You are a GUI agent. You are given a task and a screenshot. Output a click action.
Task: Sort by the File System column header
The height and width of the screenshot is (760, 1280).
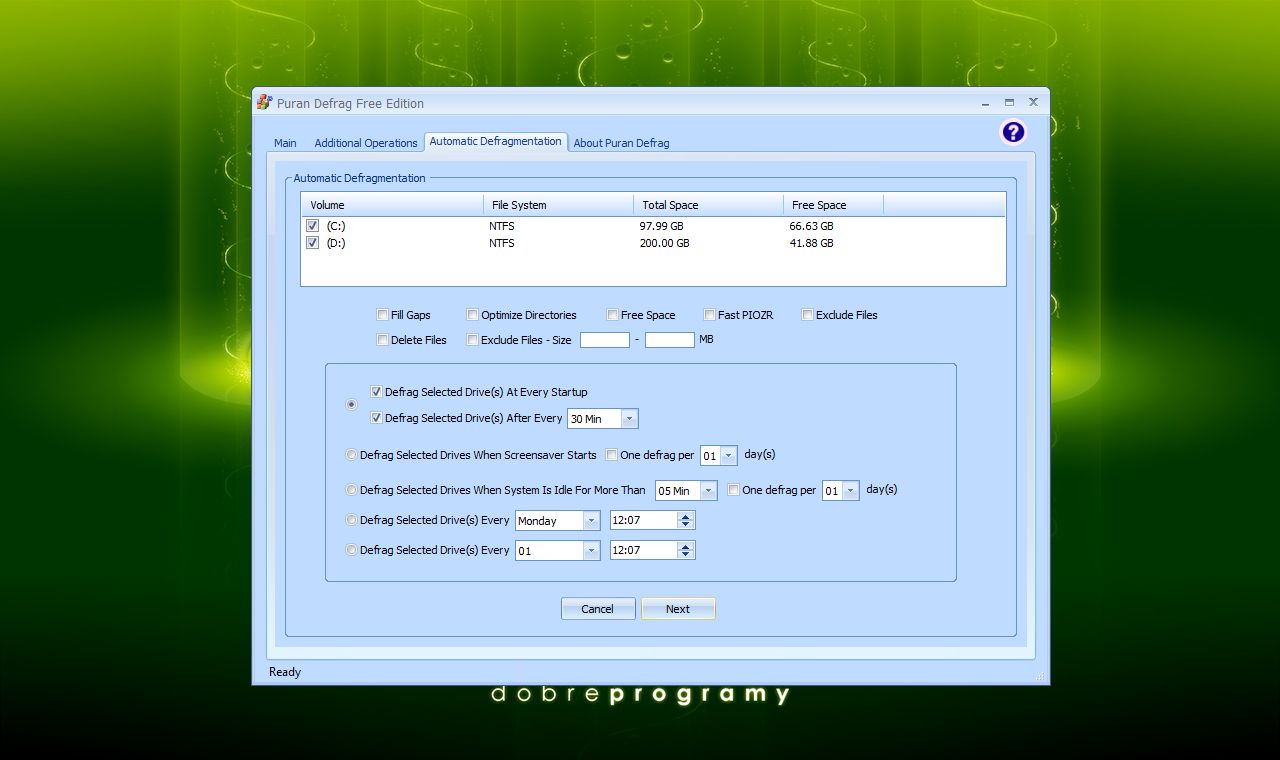tap(558, 205)
